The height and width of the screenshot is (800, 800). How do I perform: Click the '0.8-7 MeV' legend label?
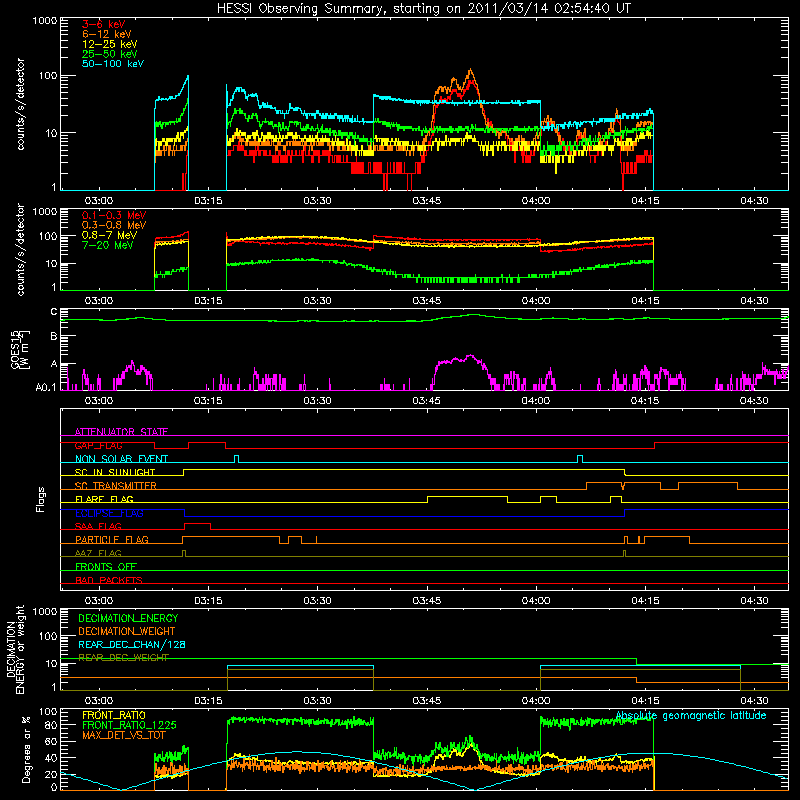click(x=109, y=235)
